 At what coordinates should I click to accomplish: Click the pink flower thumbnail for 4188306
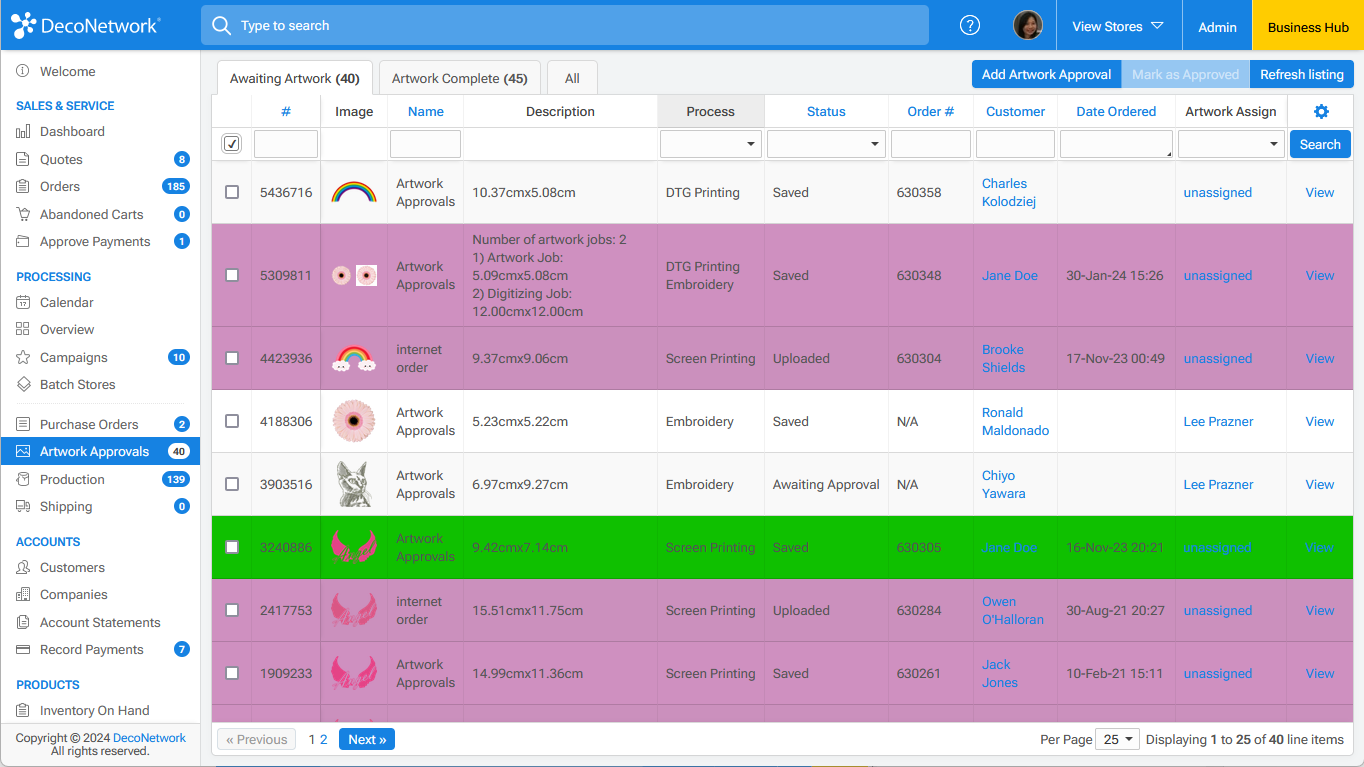(x=353, y=421)
